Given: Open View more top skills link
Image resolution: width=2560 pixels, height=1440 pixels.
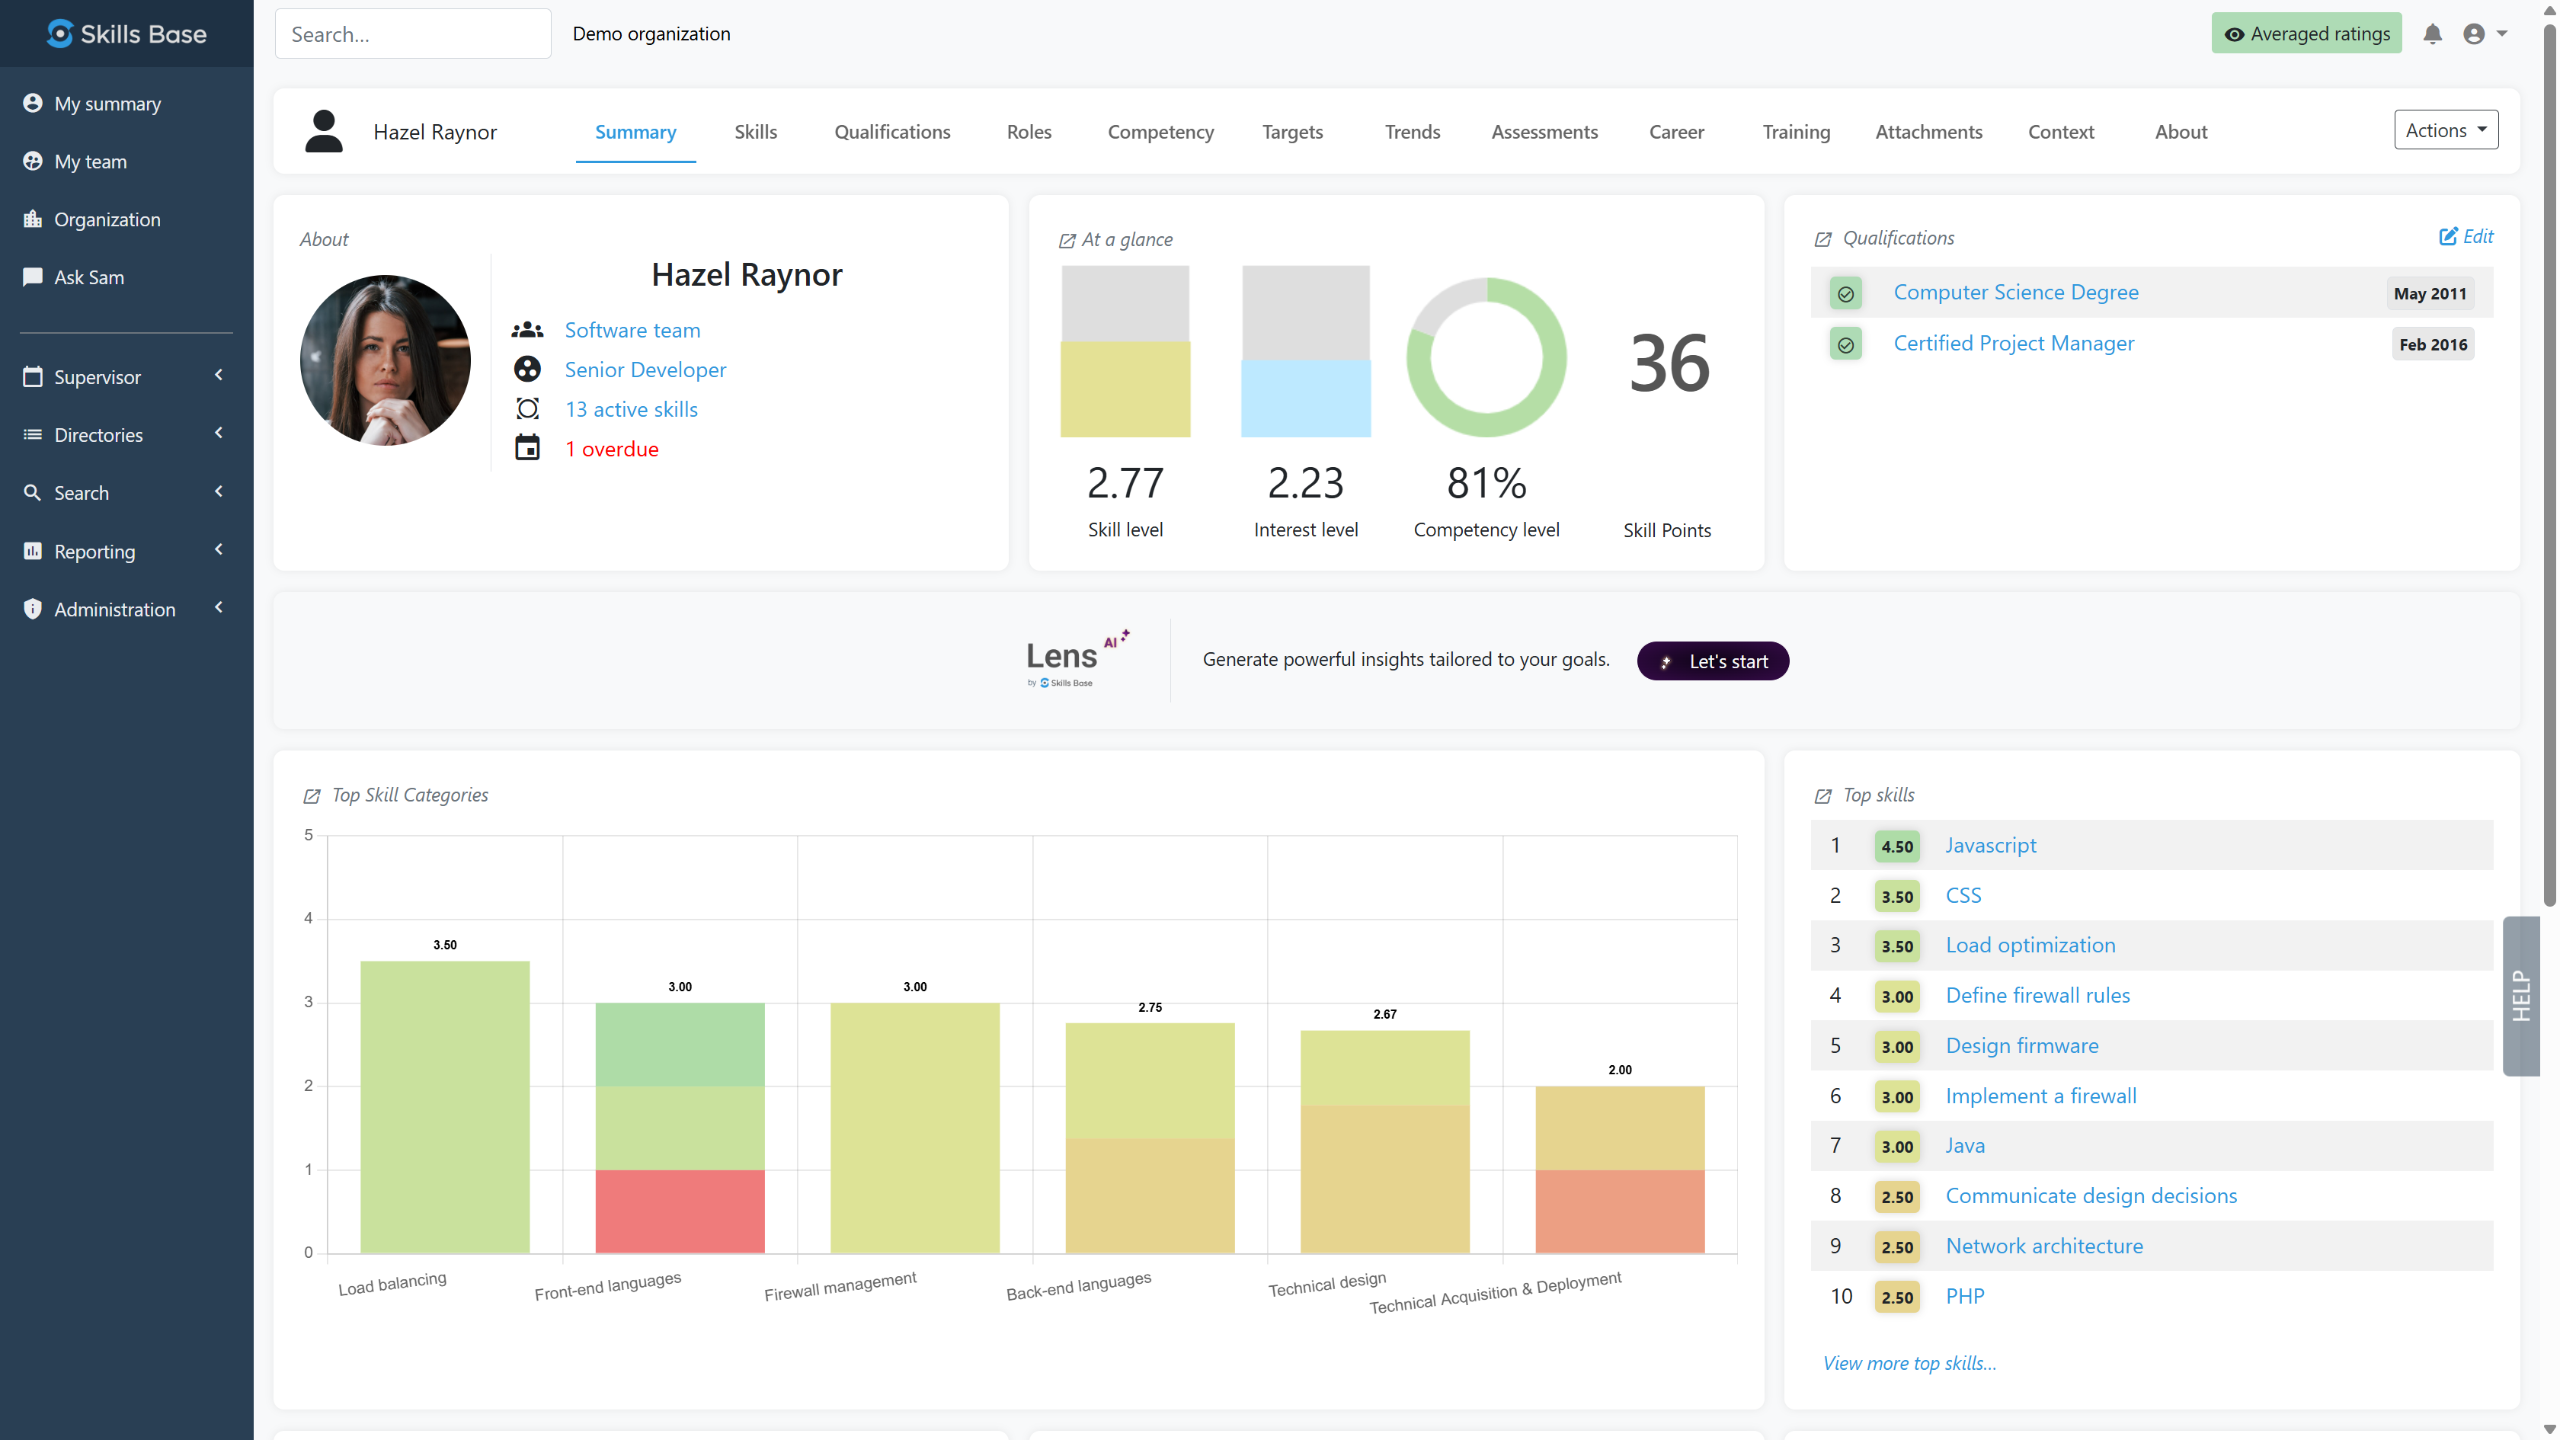Looking at the screenshot, I should point(1909,1363).
